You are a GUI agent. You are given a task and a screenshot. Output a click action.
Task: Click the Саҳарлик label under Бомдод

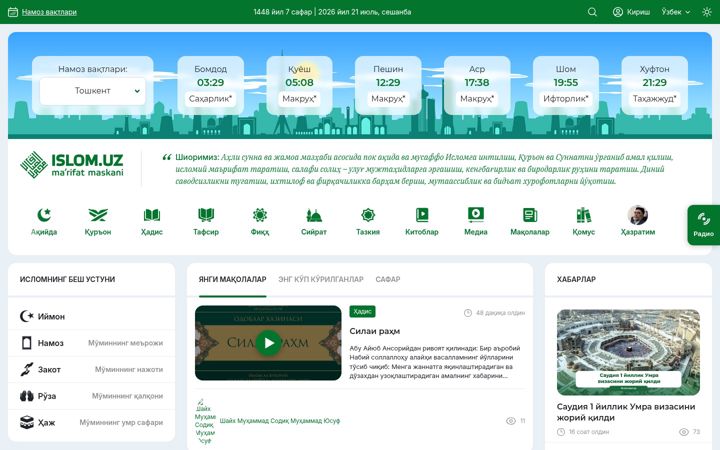tap(210, 99)
